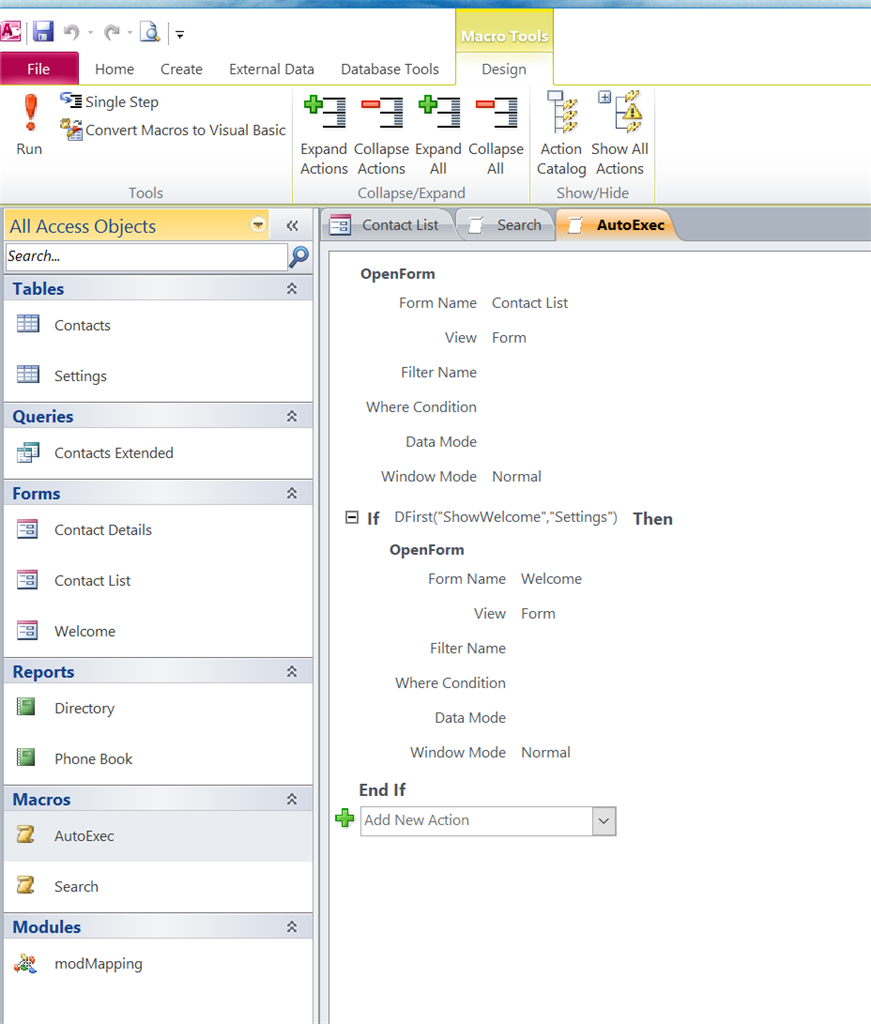
Task: Switch to the Search document tab
Action: click(506, 225)
